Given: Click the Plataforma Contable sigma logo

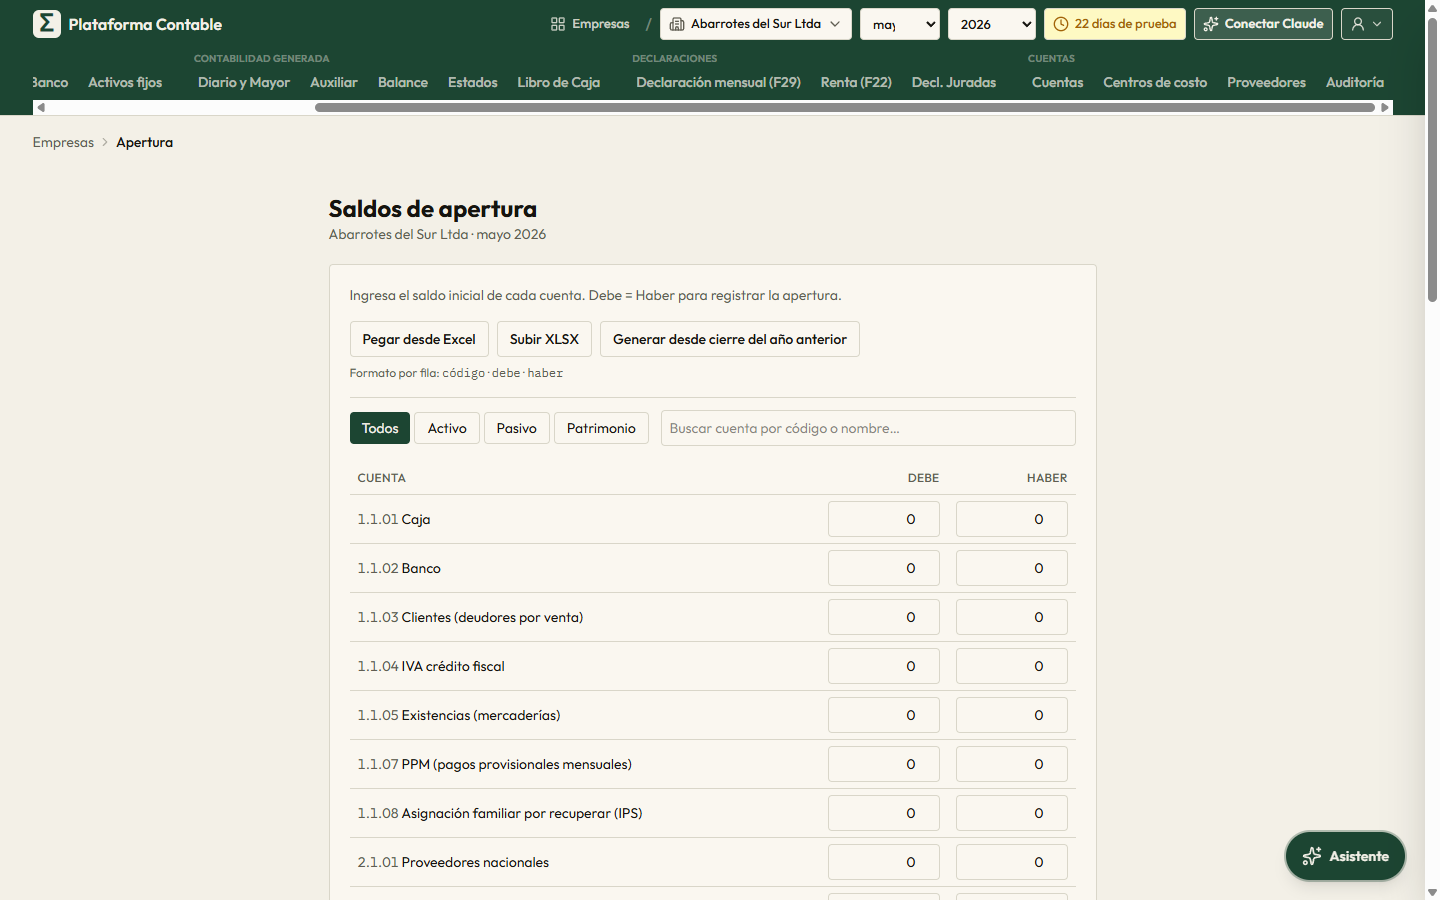Looking at the screenshot, I should (46, 24).
